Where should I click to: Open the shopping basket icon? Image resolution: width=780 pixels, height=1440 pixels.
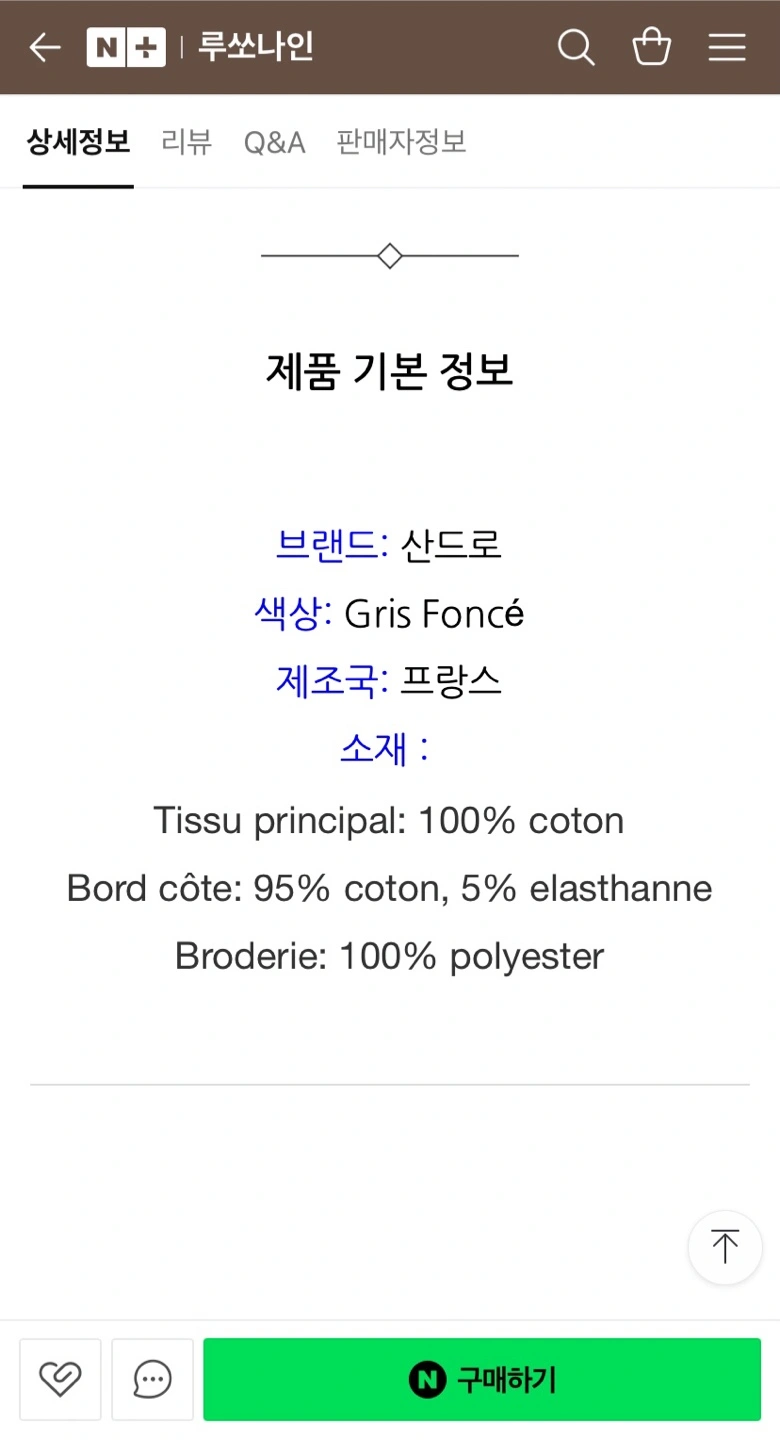click(x=652, y=47)
